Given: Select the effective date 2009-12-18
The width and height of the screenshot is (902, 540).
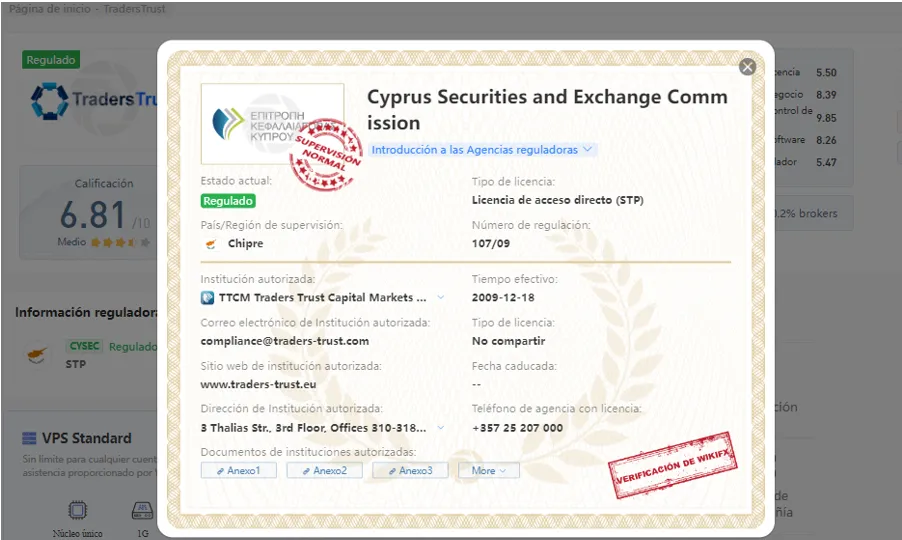Looking at the screenshot, I should pyautogui.click(x=503, y=297).
